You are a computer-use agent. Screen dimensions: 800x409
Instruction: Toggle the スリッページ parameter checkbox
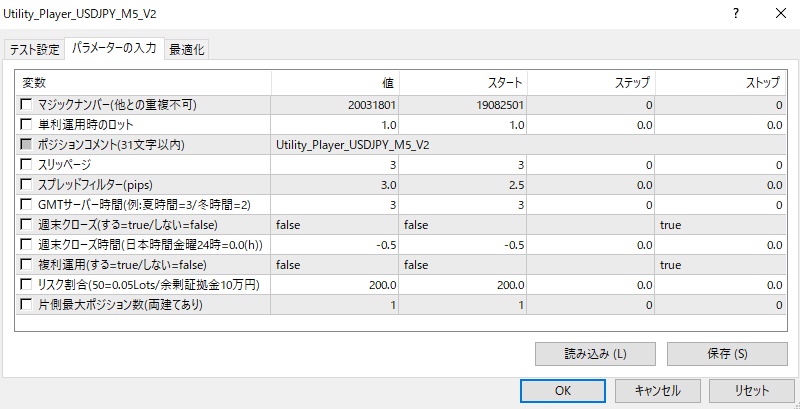pyautogui.click(x=26, y=164)
